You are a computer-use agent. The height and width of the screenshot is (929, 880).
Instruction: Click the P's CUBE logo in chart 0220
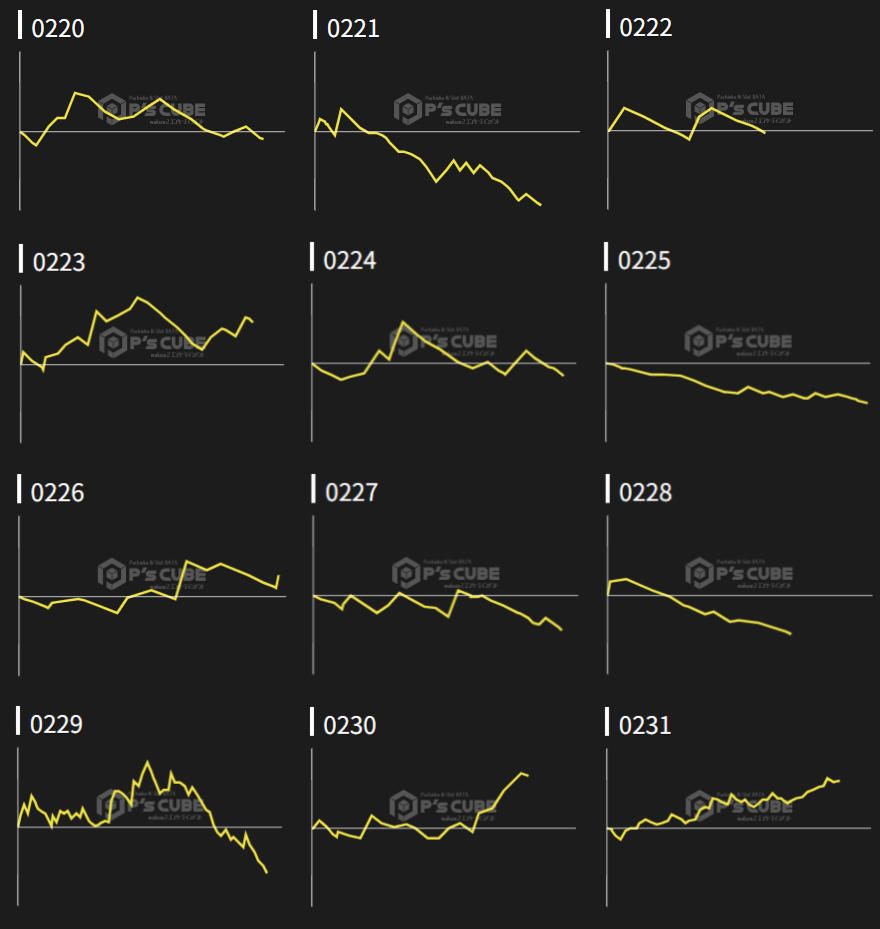tap(152, 109)
